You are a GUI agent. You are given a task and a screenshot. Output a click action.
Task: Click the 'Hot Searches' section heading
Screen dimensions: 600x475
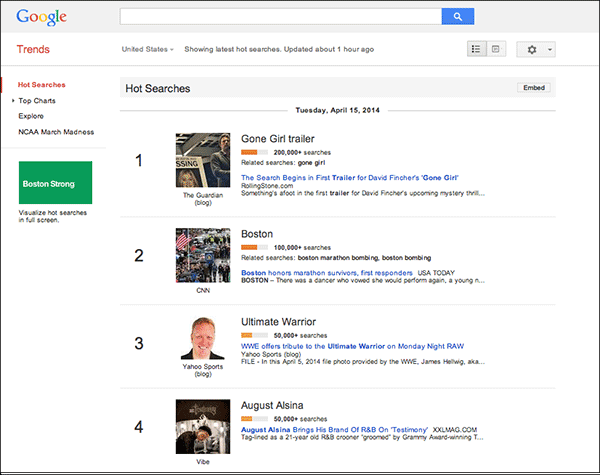tap(158, 88)
